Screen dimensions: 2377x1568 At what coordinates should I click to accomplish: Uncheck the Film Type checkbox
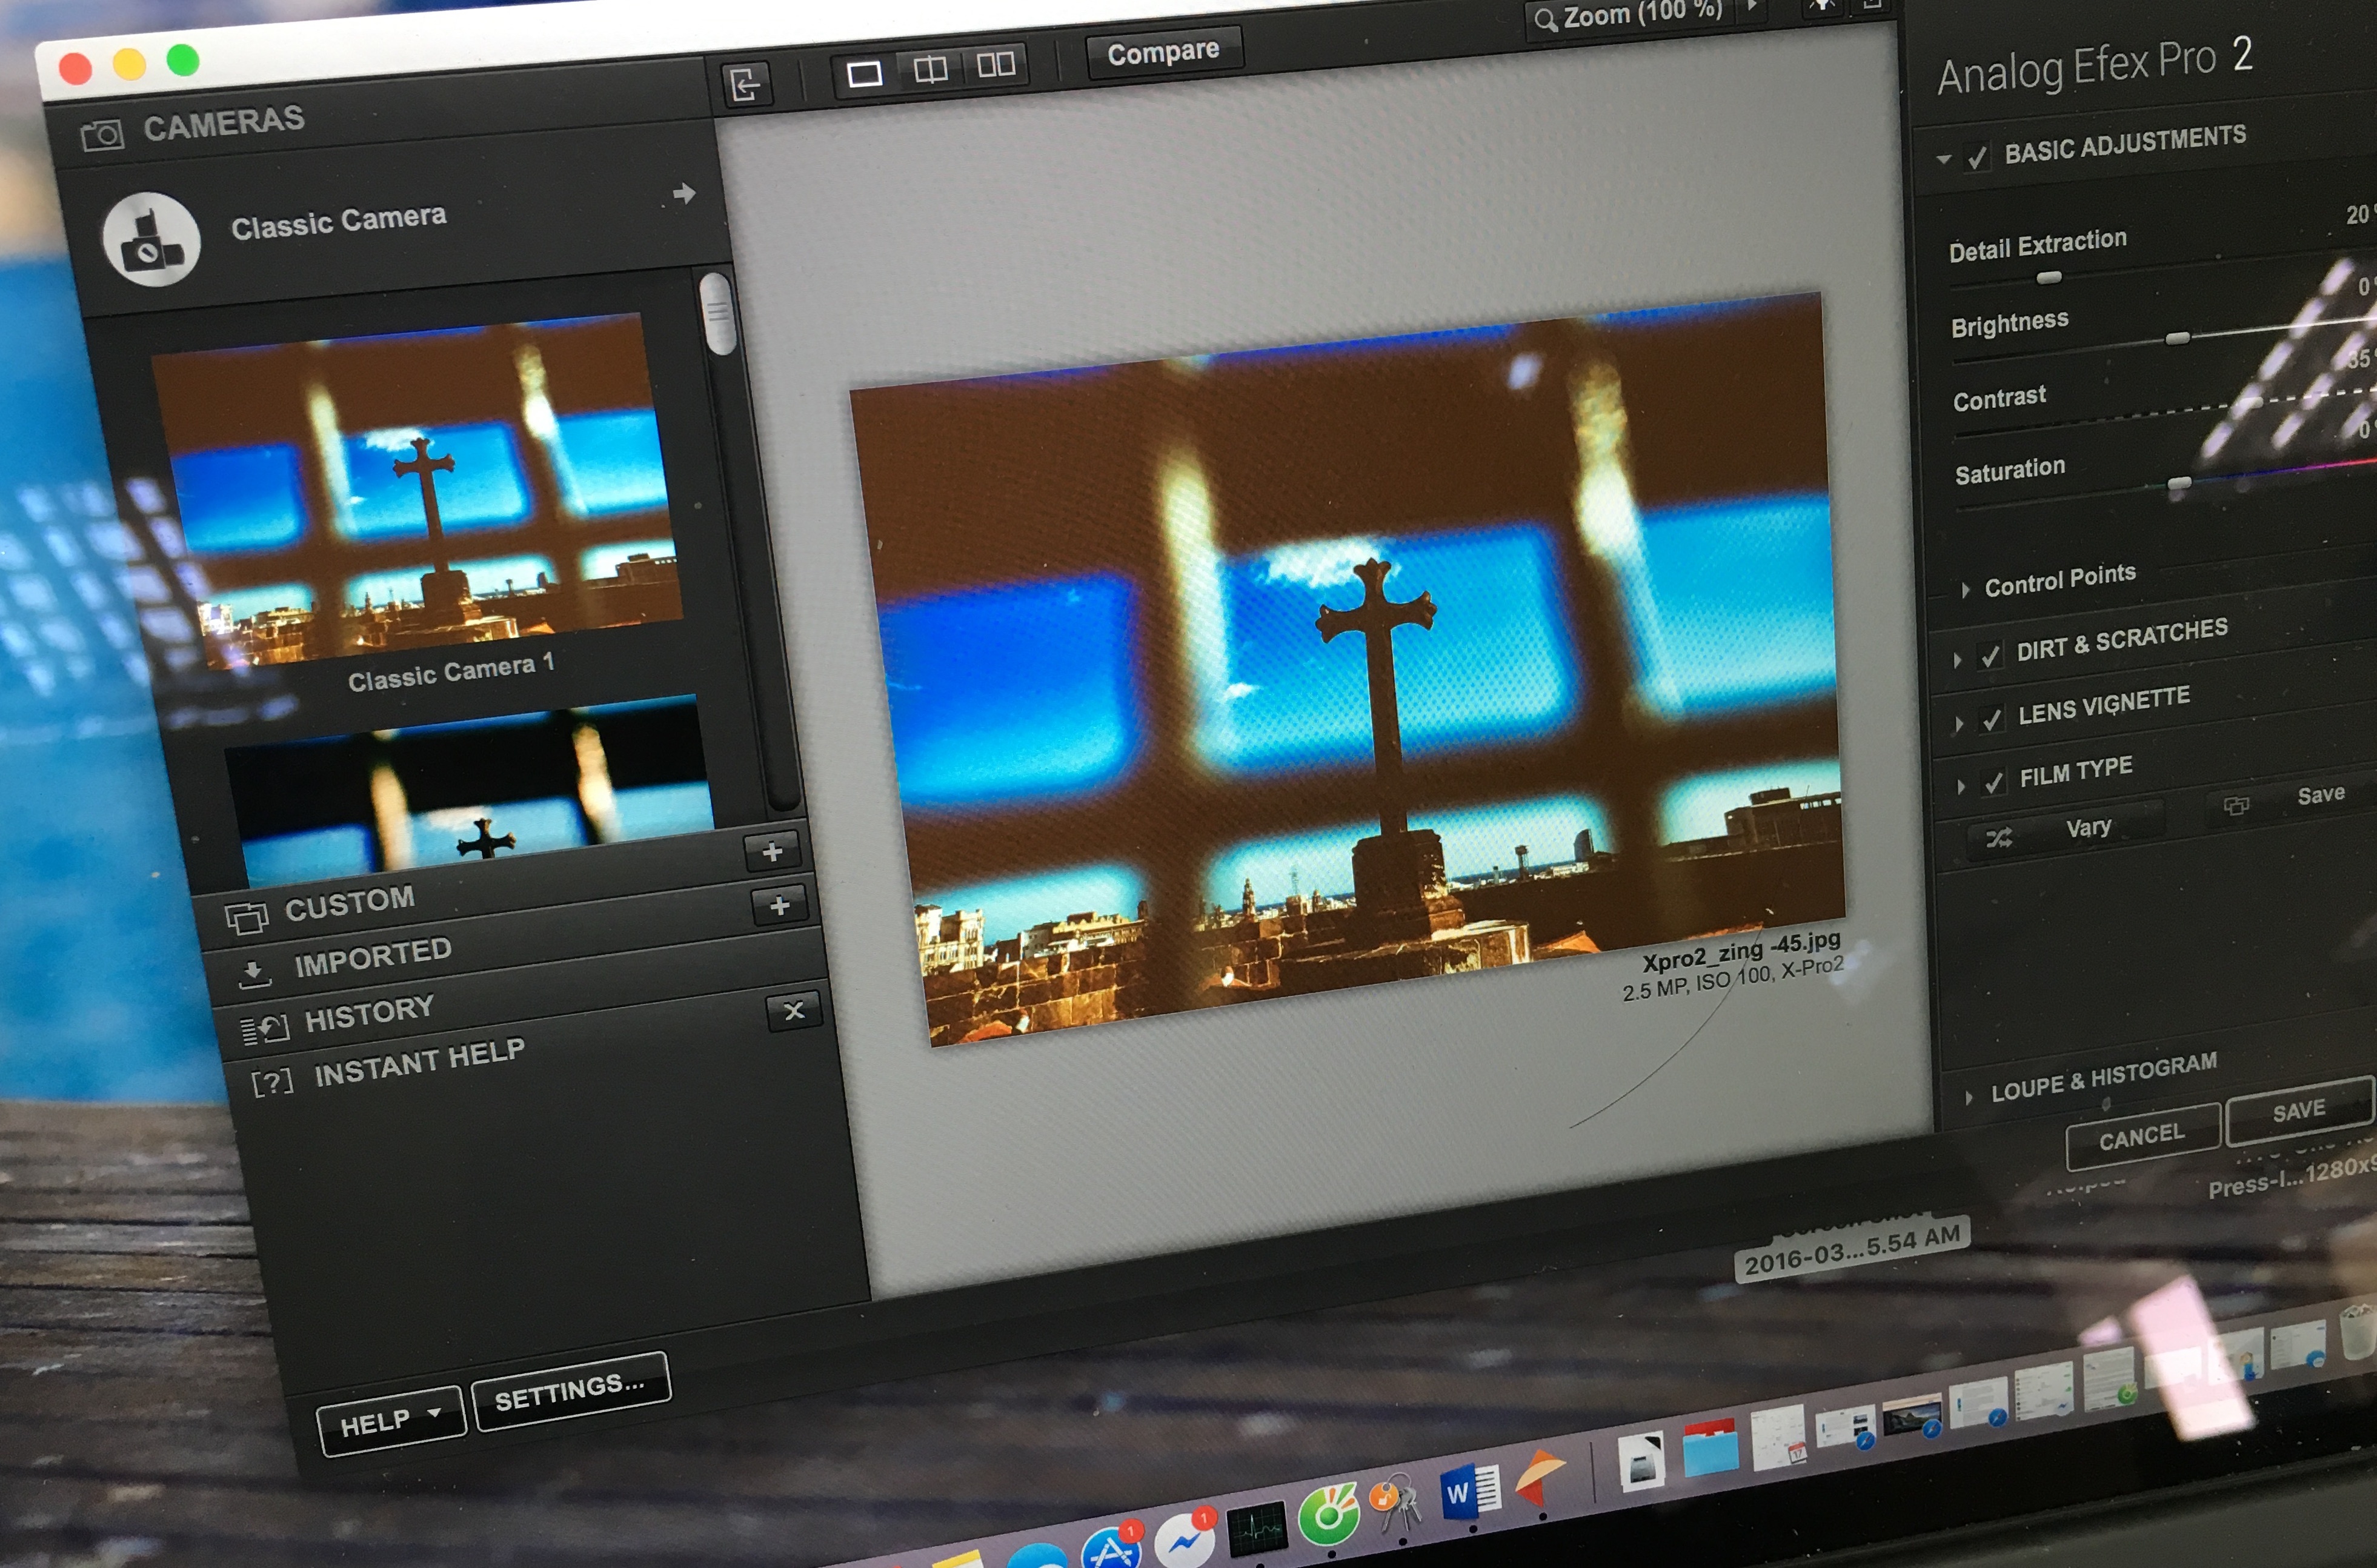(x=1995, y=782)
